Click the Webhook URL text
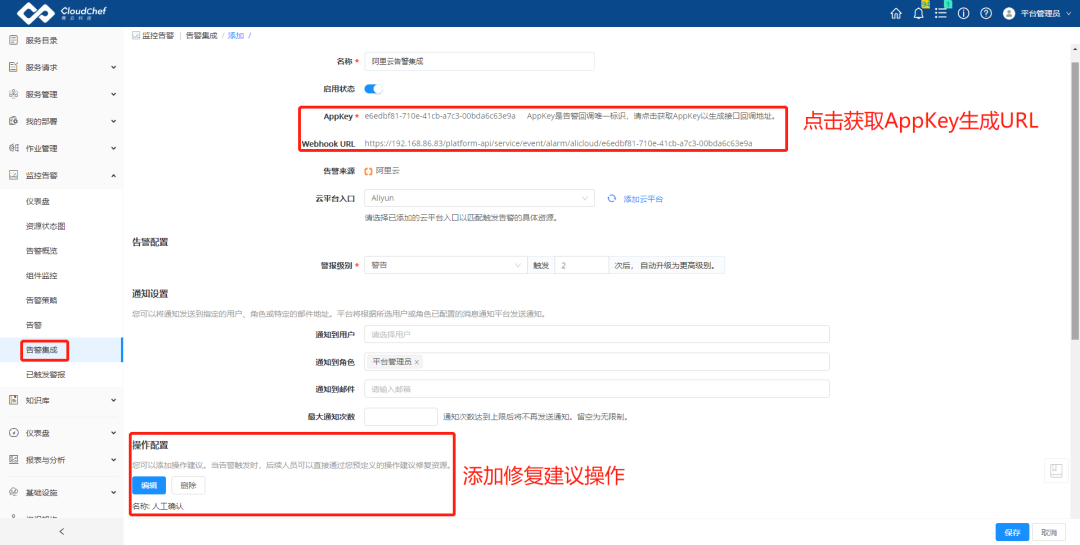 (x=559, y=143)
